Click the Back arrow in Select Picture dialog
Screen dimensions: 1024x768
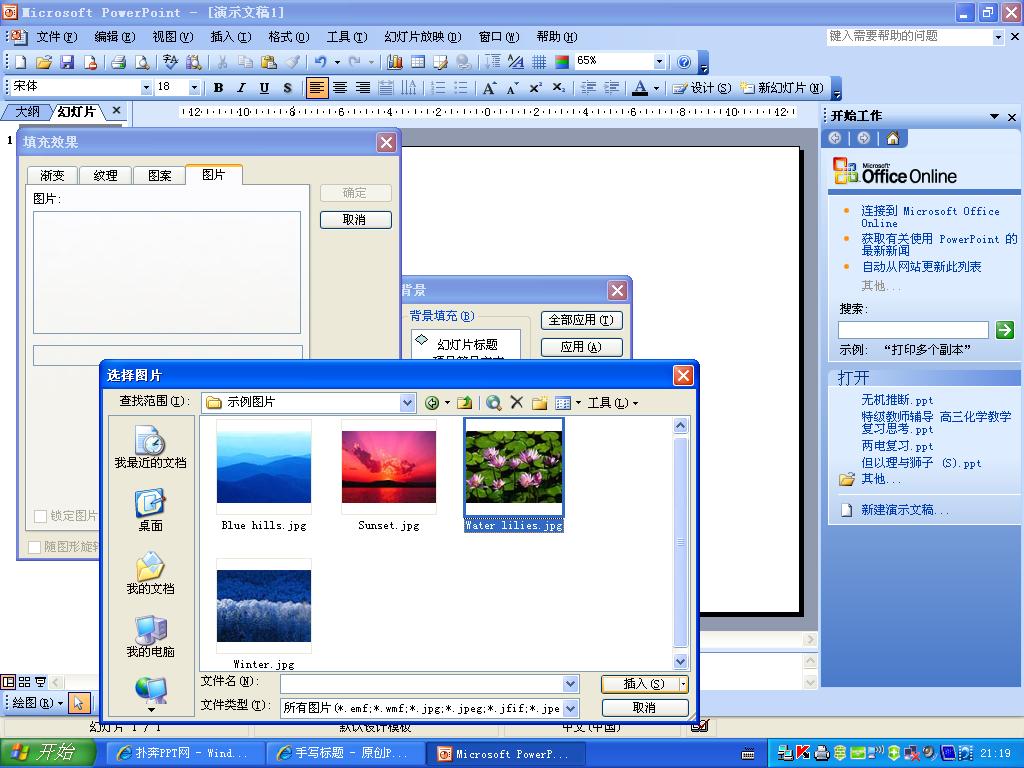[x=432, y=403]
